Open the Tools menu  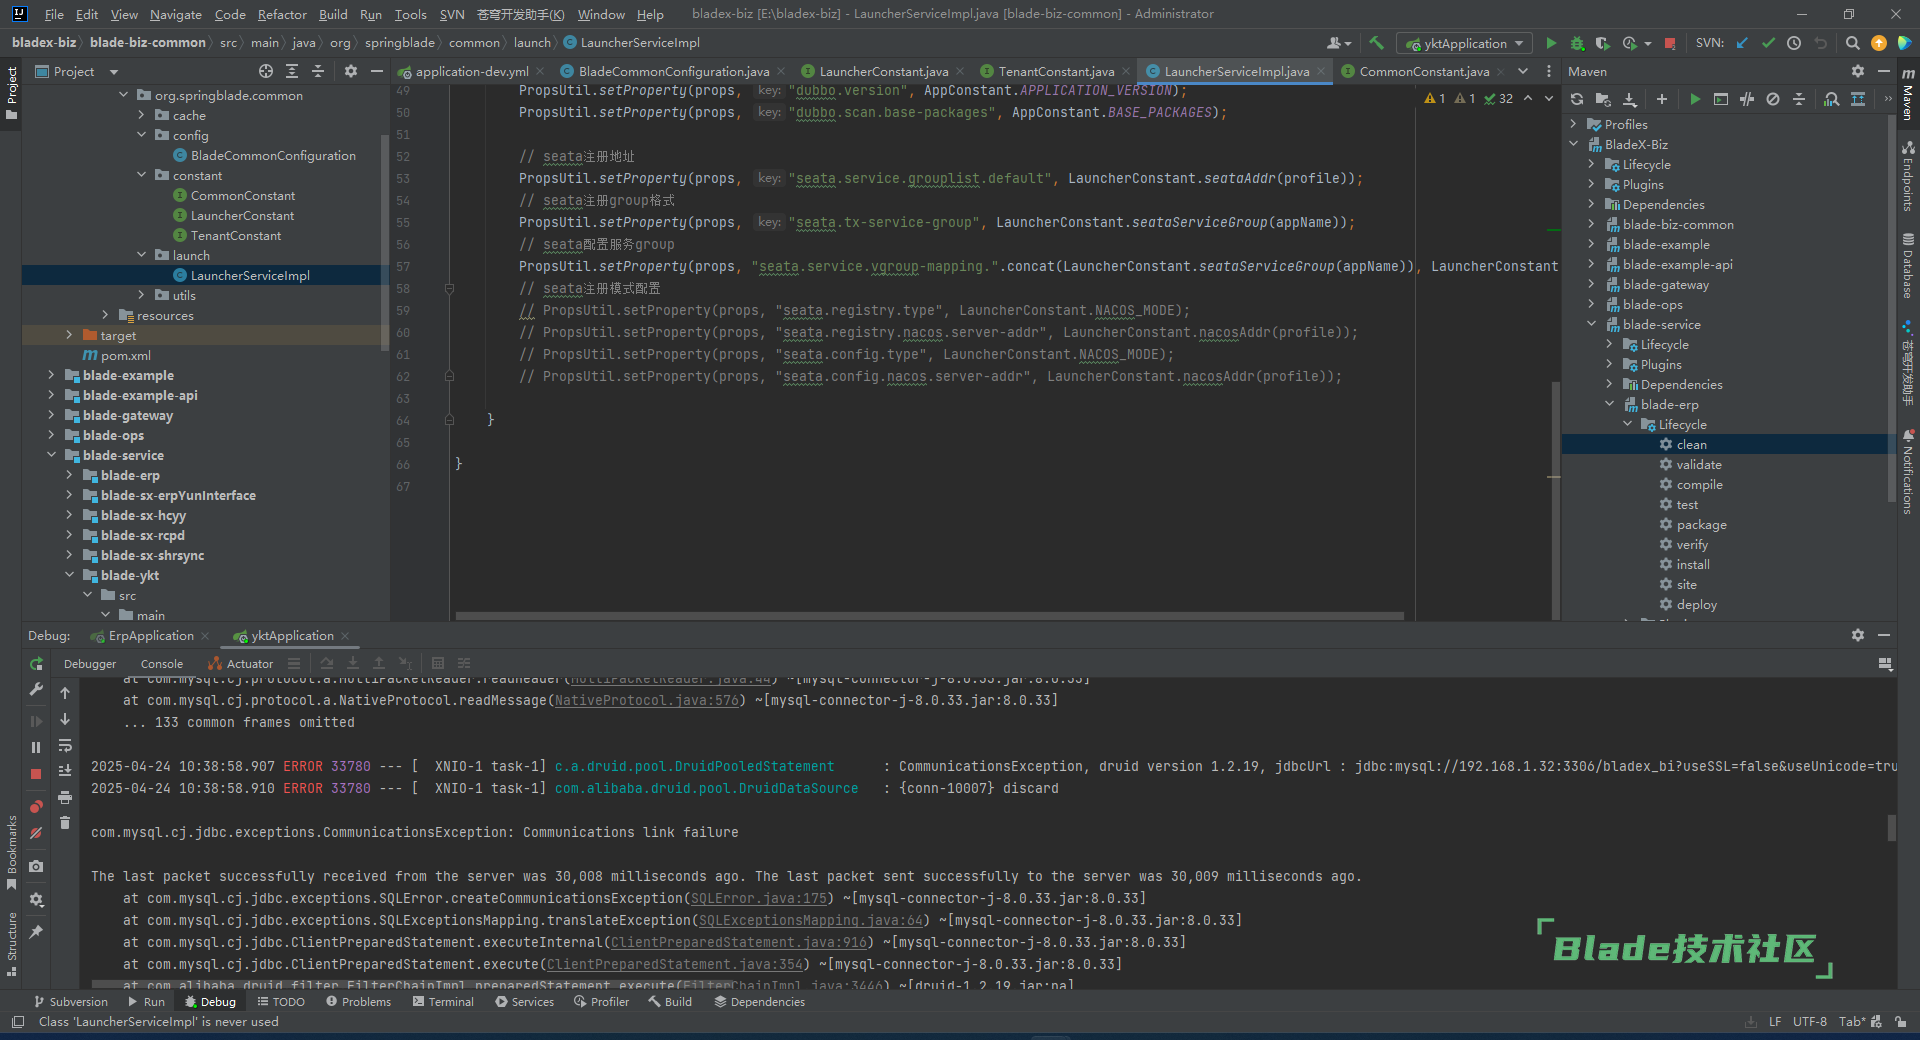(410, 14)
